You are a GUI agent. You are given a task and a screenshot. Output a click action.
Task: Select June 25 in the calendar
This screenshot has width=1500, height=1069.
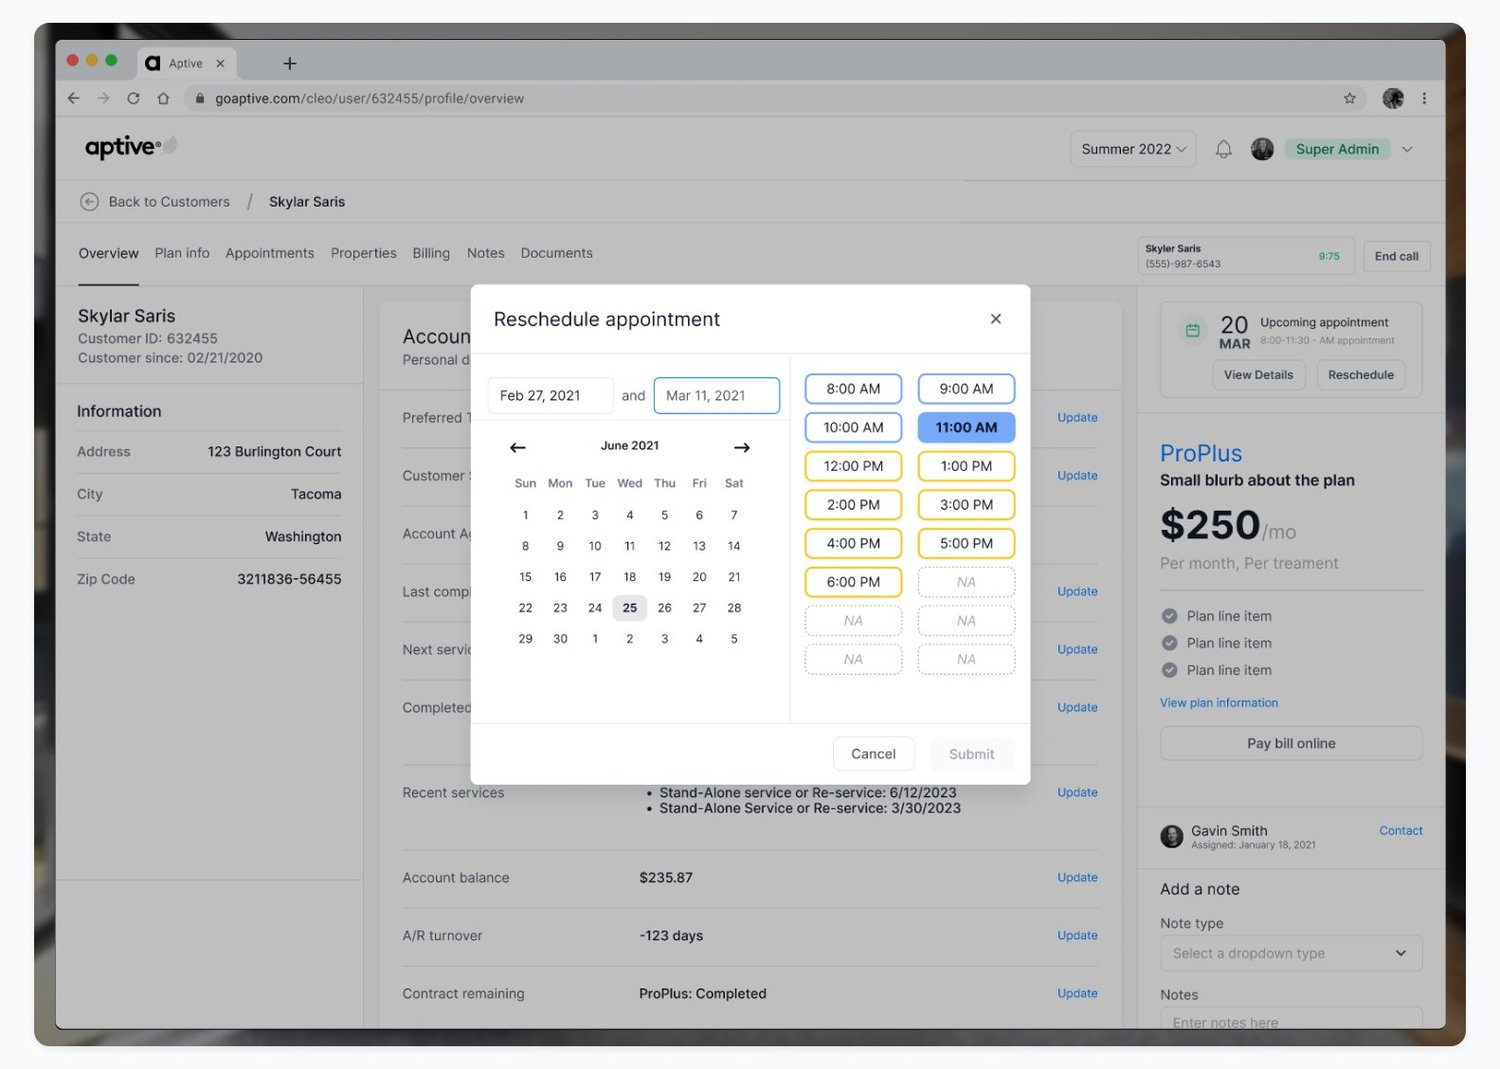tap(630, 608)
